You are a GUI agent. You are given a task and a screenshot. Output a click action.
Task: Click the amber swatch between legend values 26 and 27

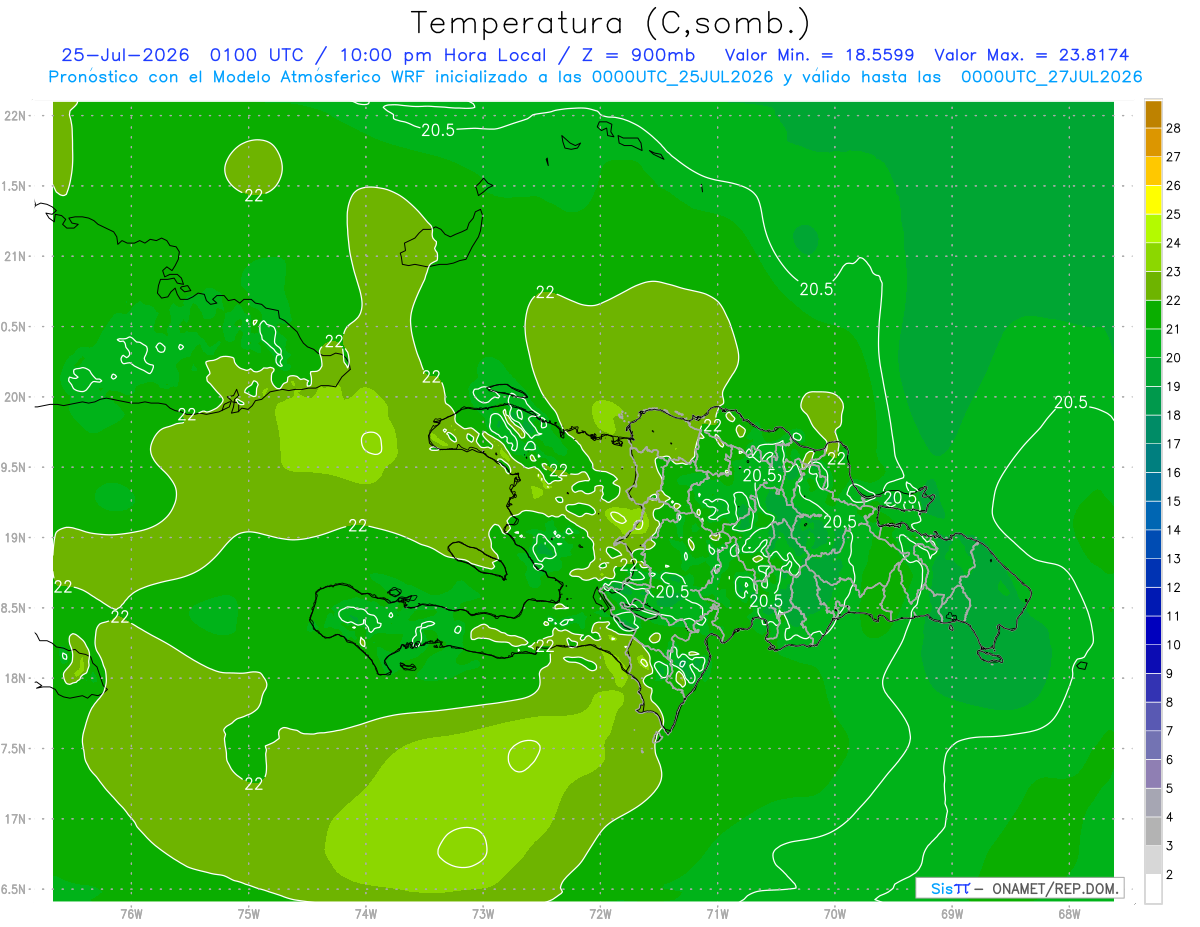pos(1153,171)
